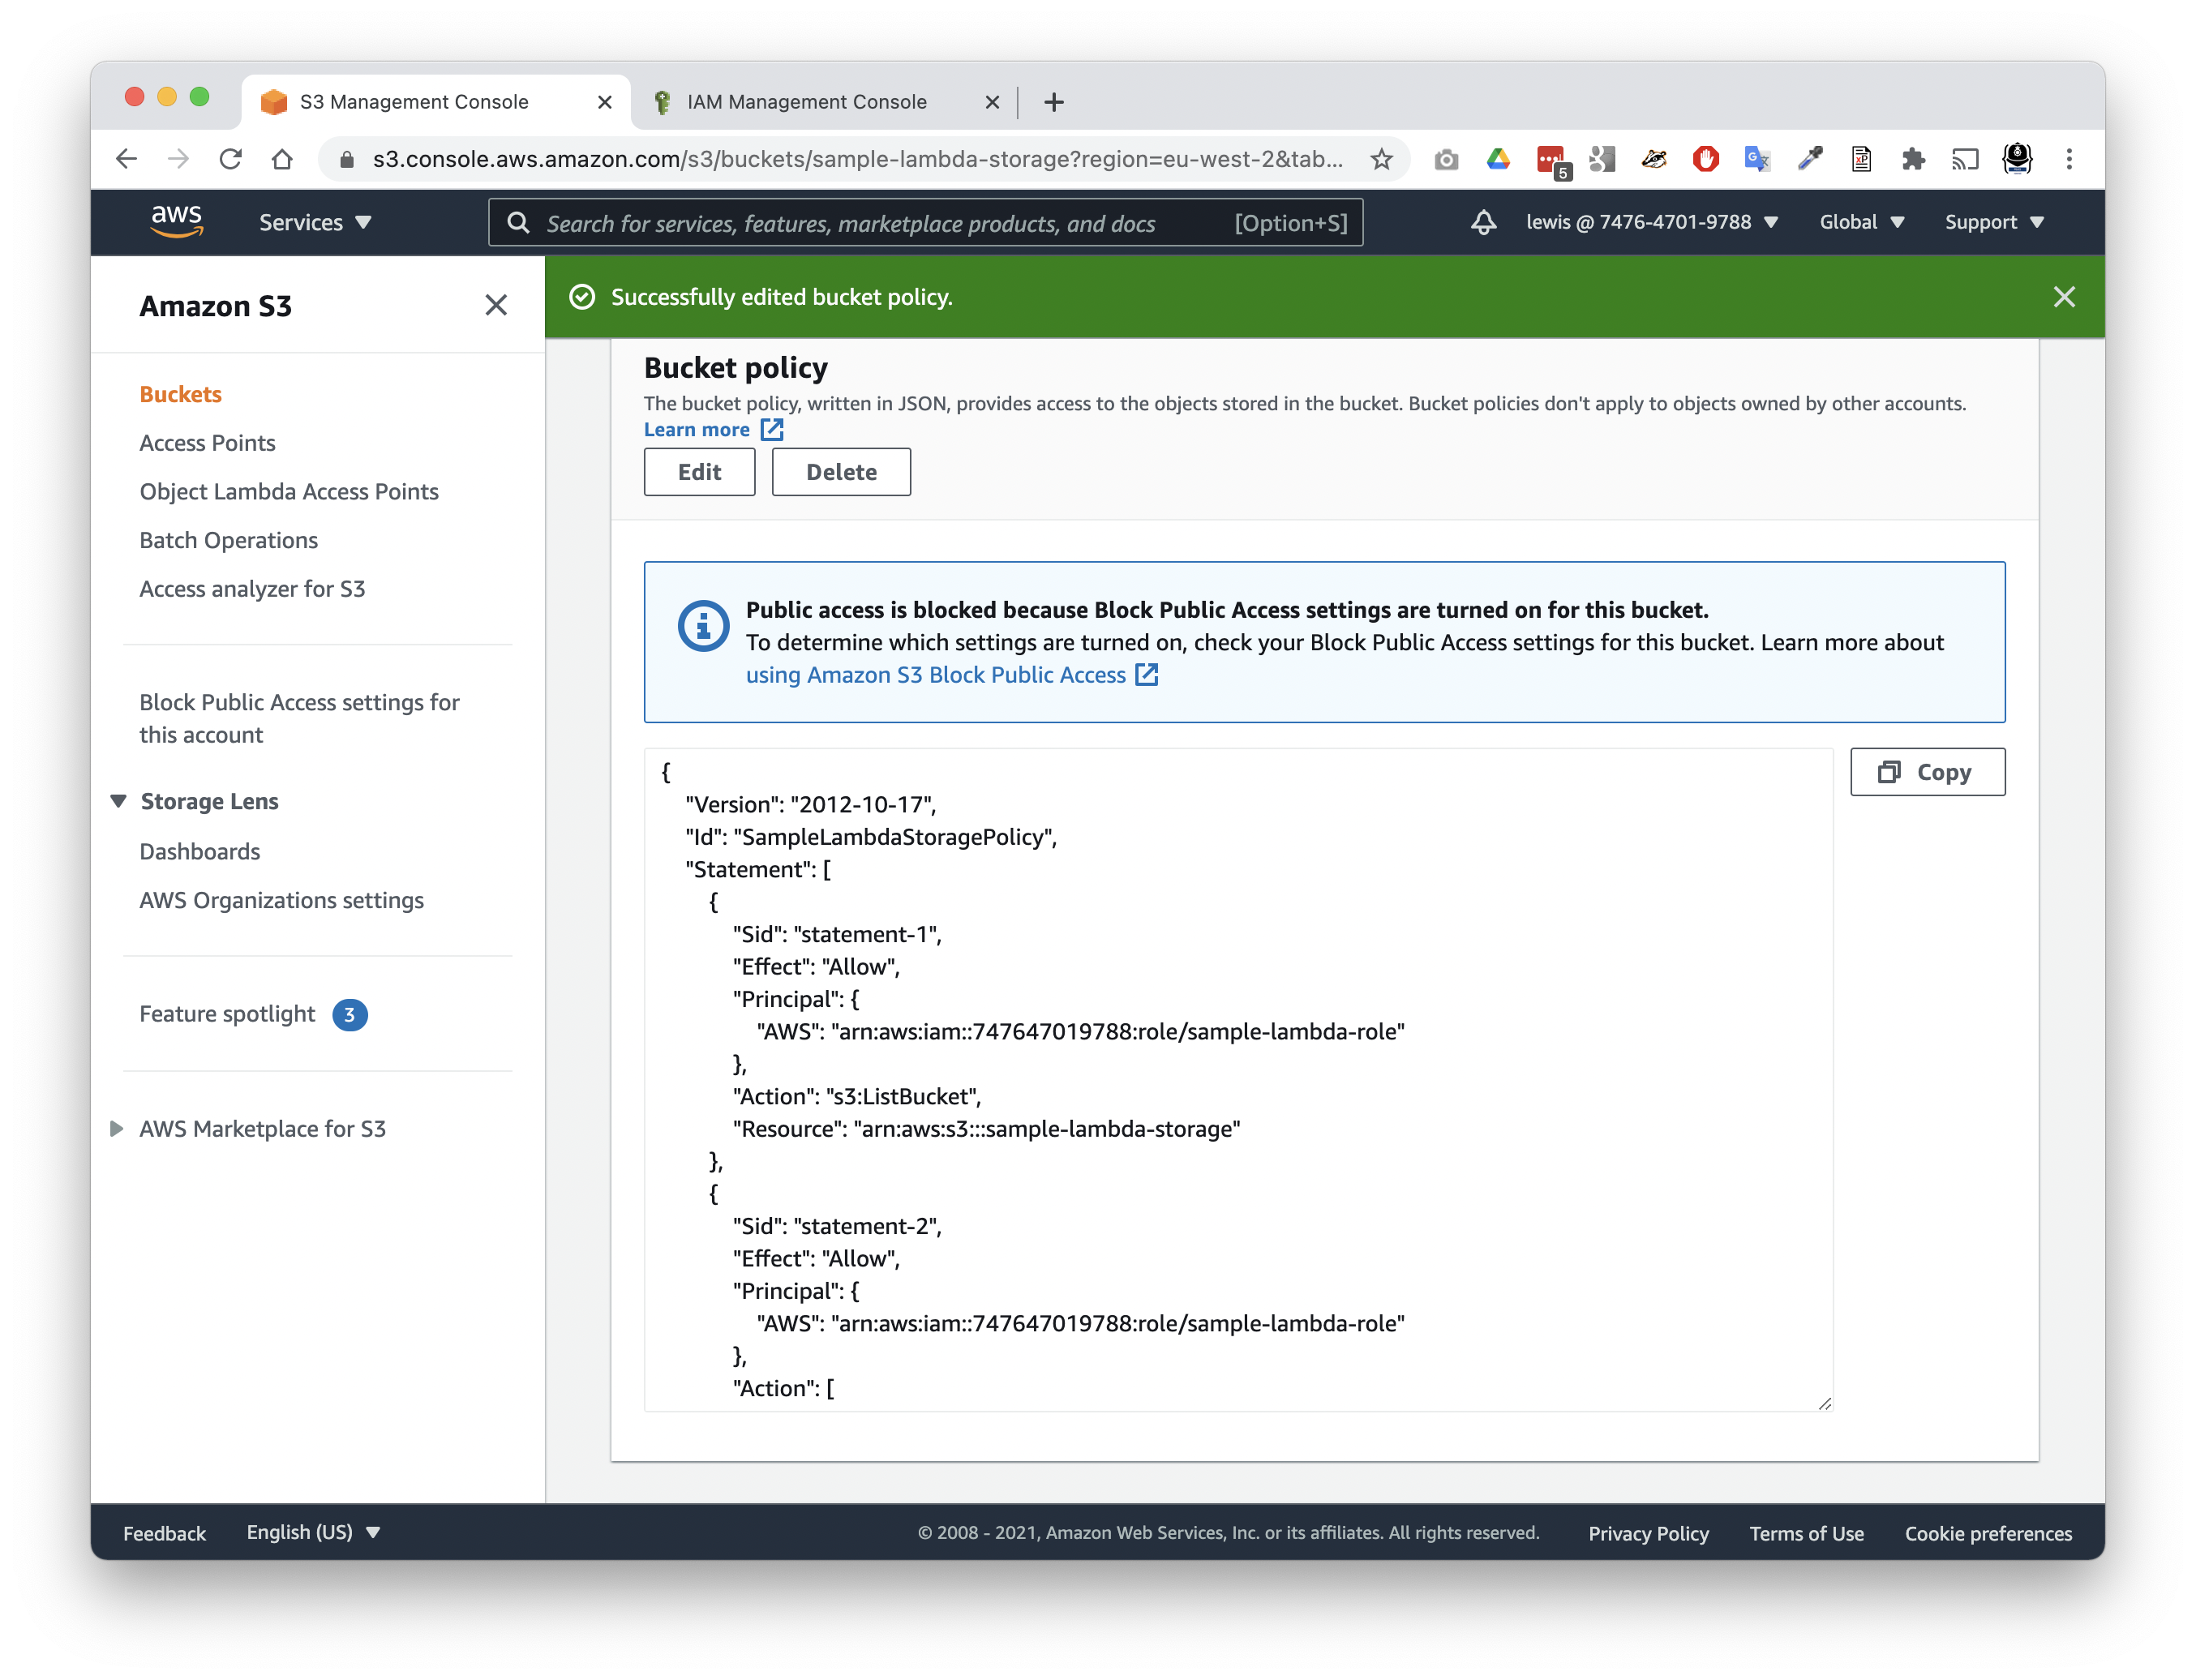Open the Support dropdown menu

pyautogui.click(x=1993, y=222)
